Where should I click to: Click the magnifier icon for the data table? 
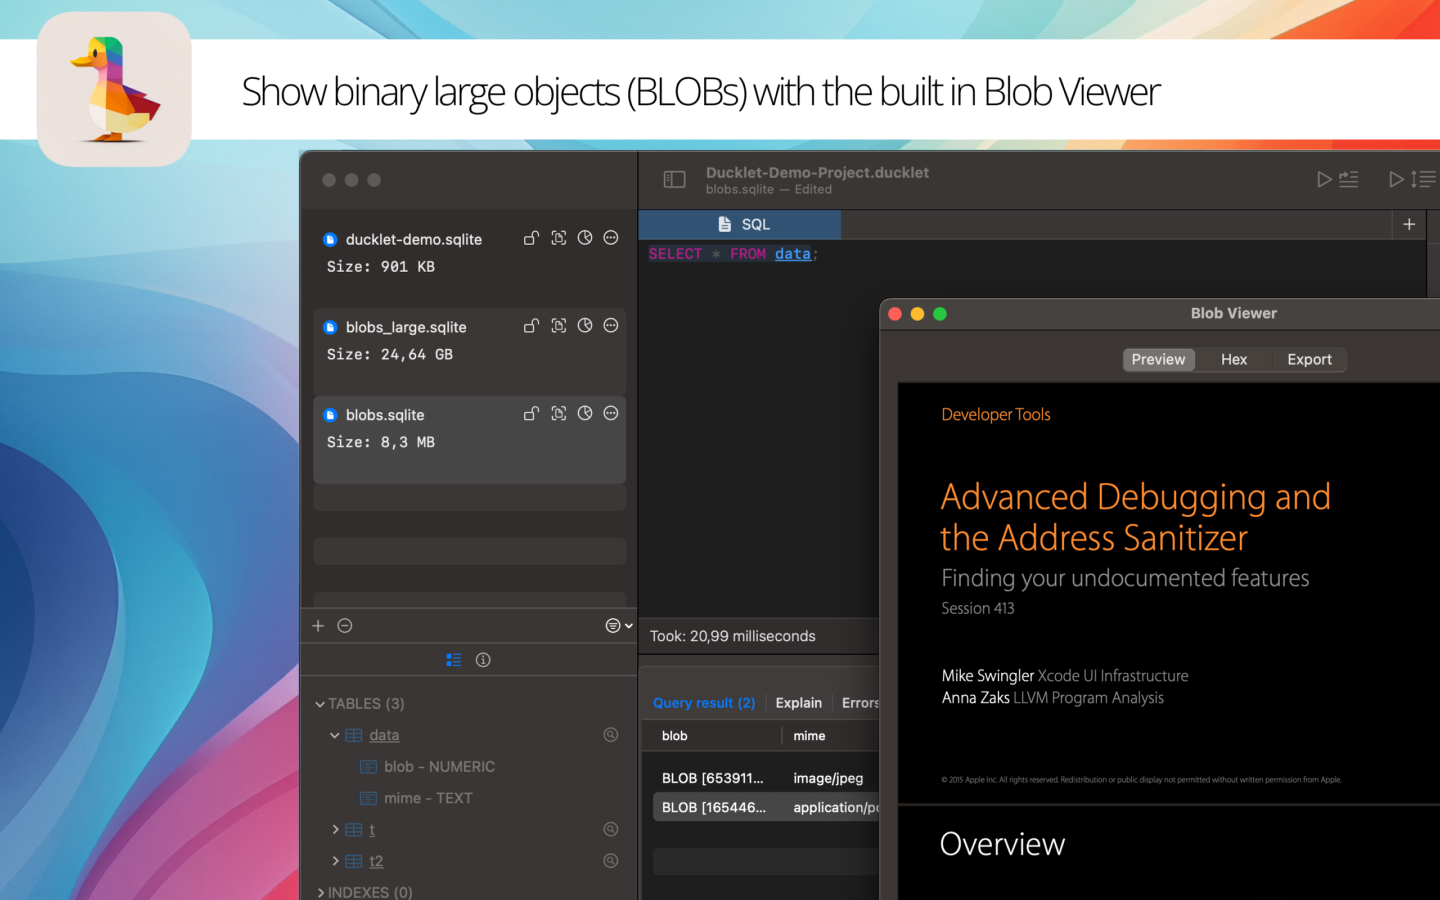(x=611, y=735)
